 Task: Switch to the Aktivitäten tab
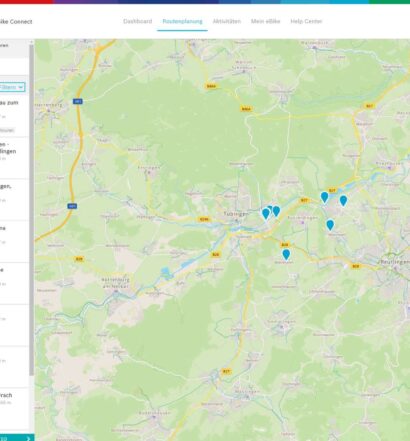click(227, 21)
